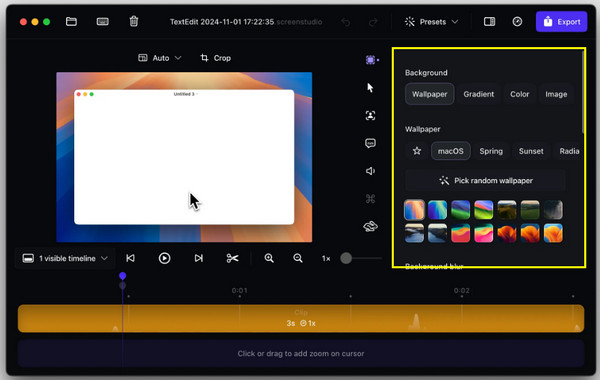Click the video preview canvas
The image size is (600, 380).
pos(184,157)
